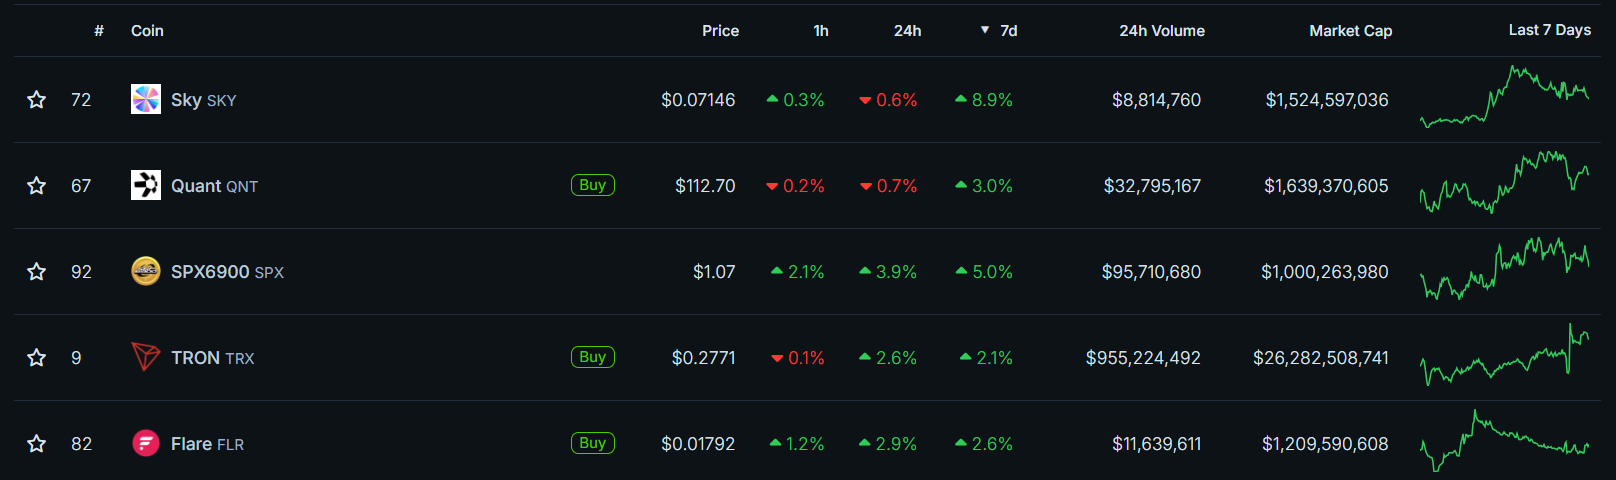Click the TRON coin logo icon

point(146,357)
